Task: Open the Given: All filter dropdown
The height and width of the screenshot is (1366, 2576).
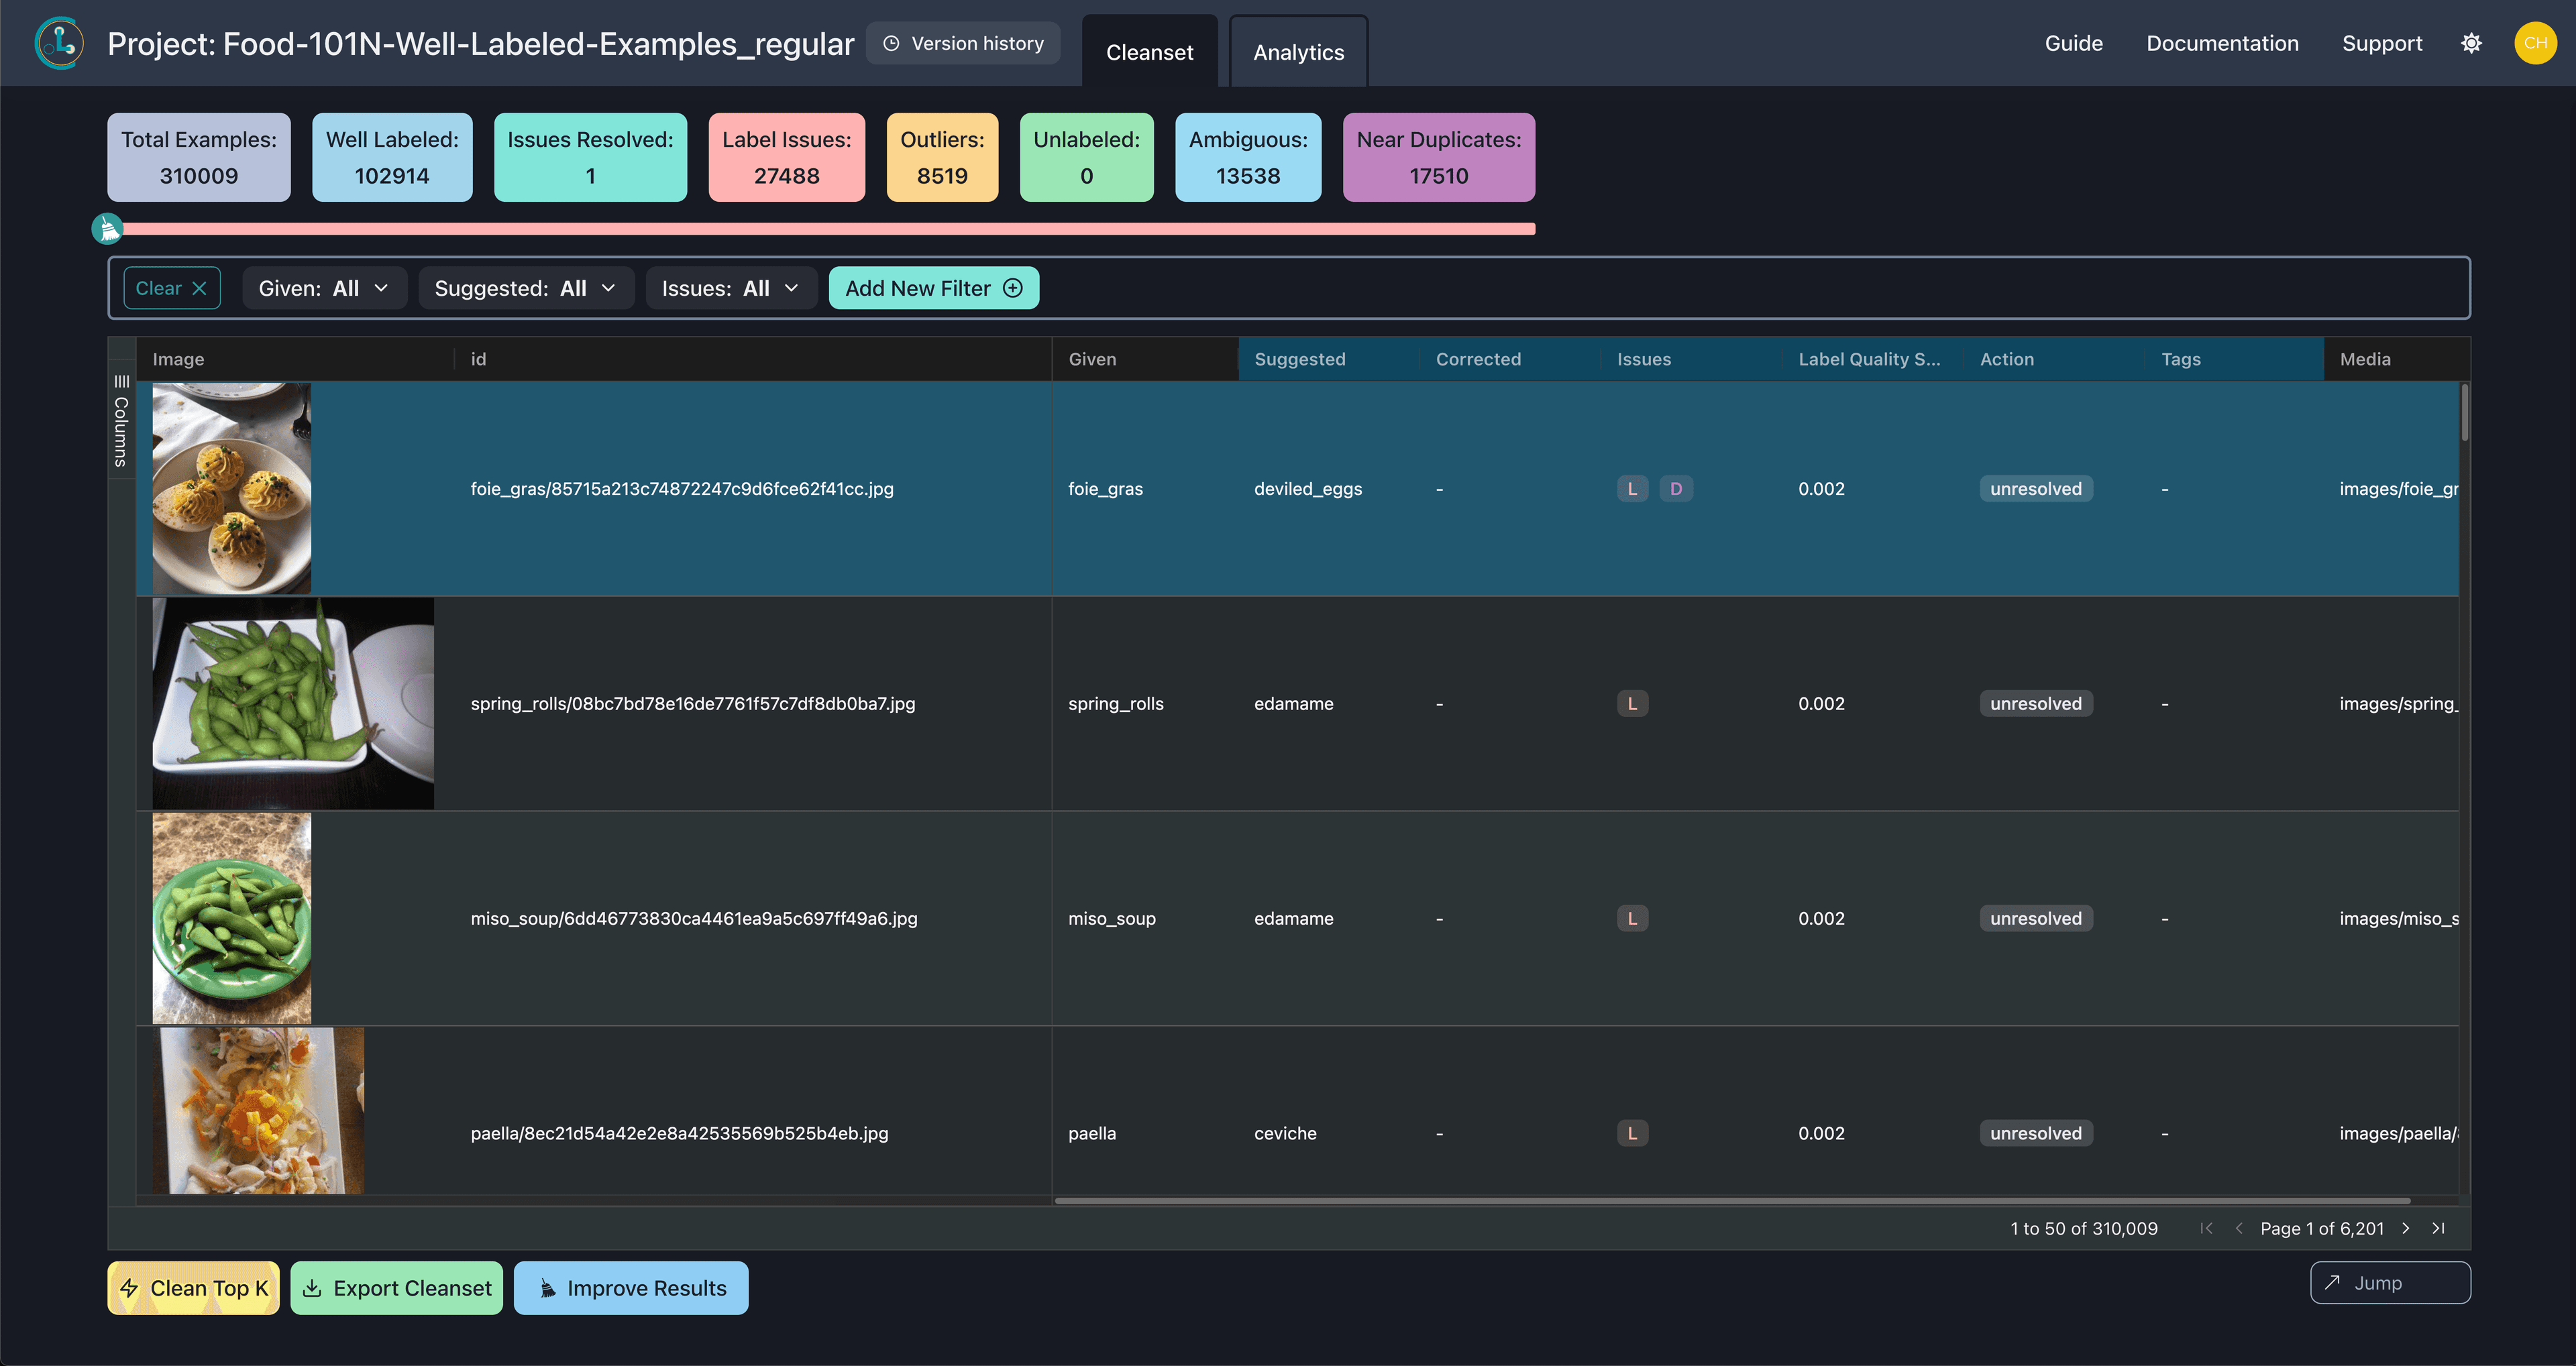Action: pyautogui.click(x=324, y=288)
